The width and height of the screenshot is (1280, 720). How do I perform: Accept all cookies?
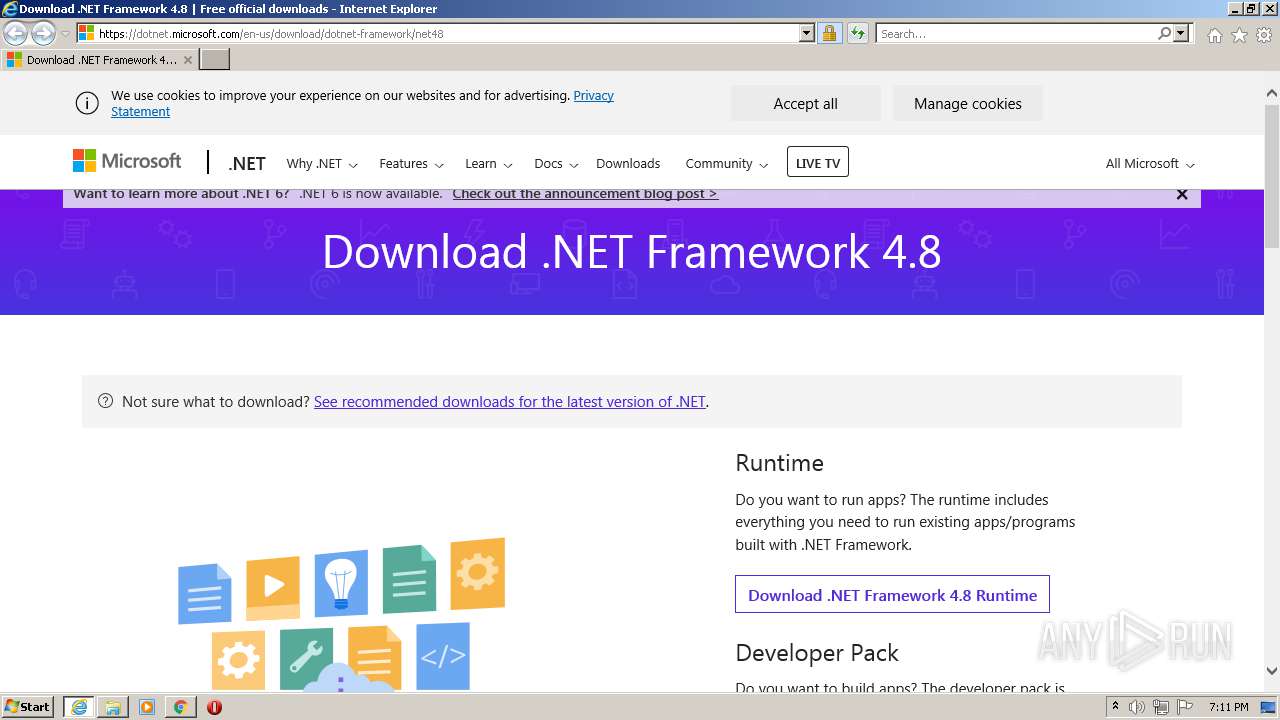coord(805,104)
